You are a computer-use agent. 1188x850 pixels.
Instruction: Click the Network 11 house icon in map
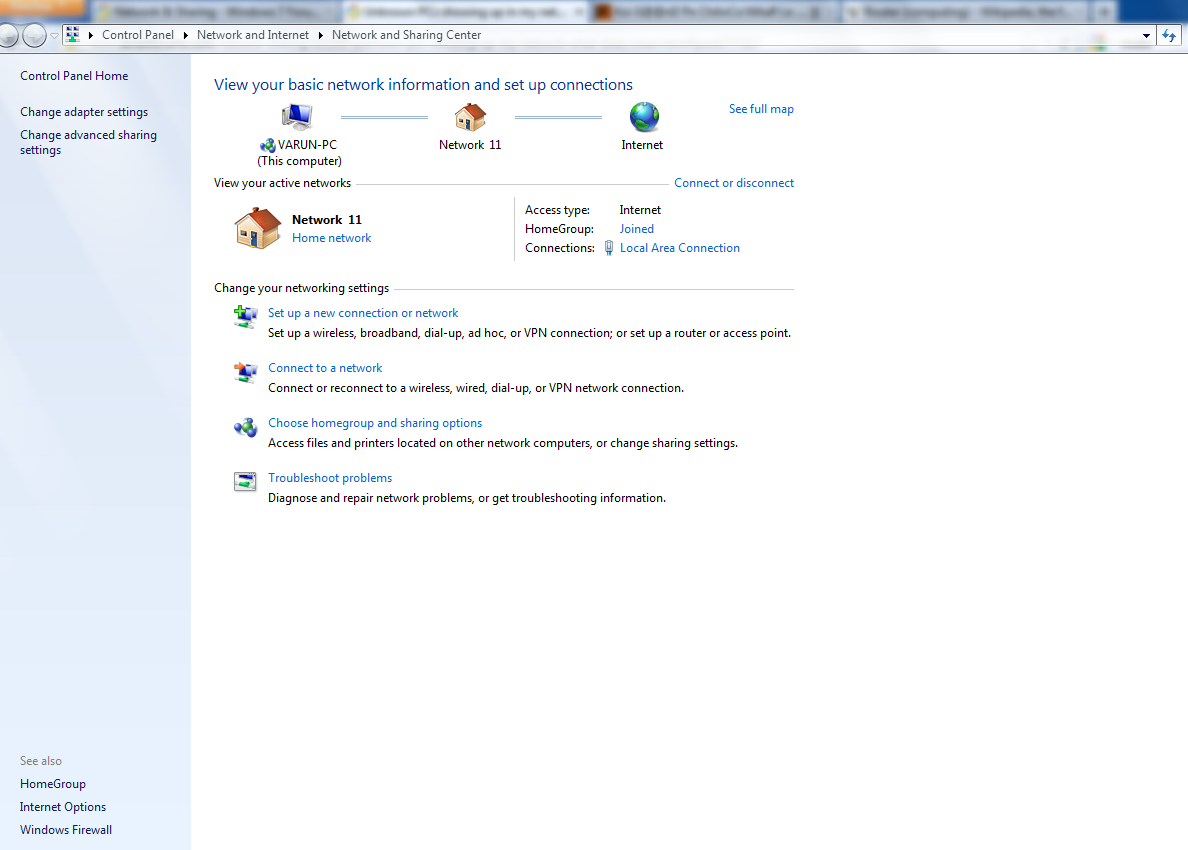470,117
